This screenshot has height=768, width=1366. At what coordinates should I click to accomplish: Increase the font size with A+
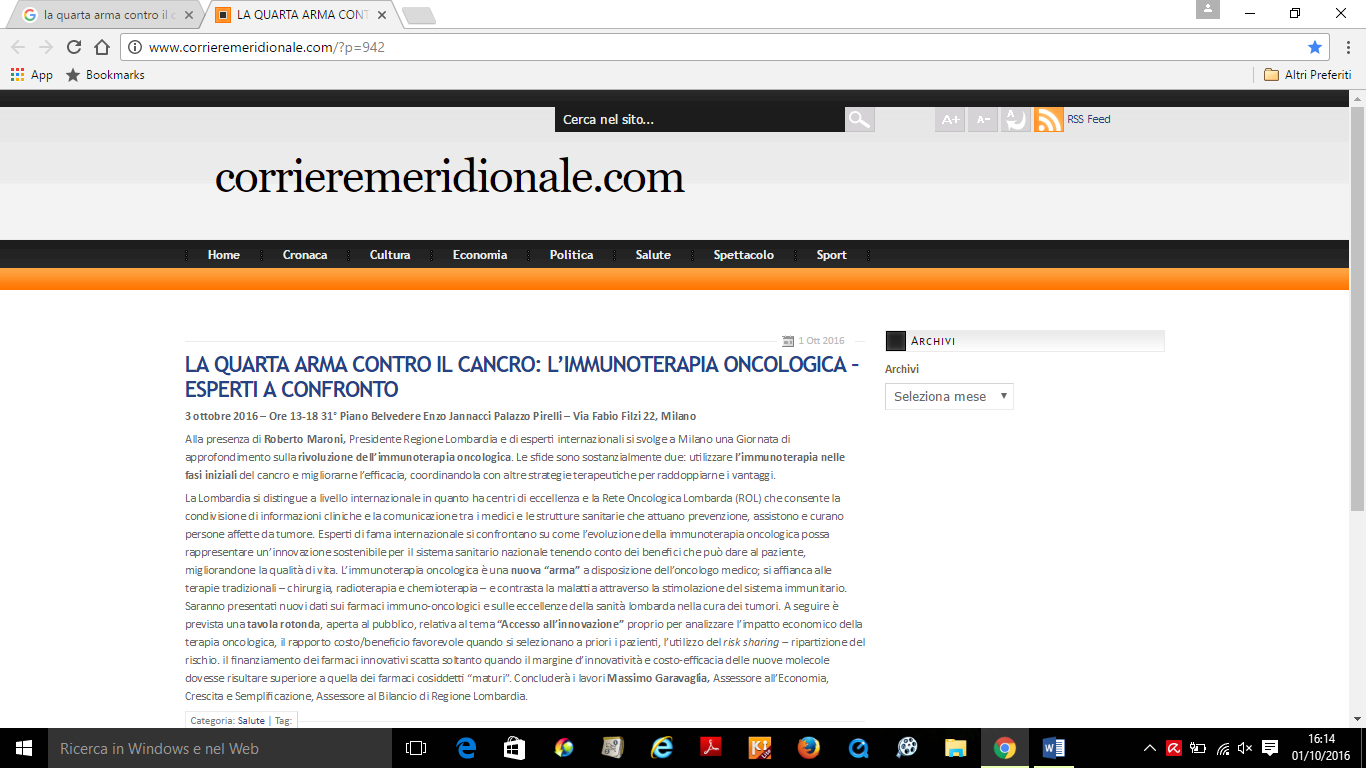click(950, 119)
